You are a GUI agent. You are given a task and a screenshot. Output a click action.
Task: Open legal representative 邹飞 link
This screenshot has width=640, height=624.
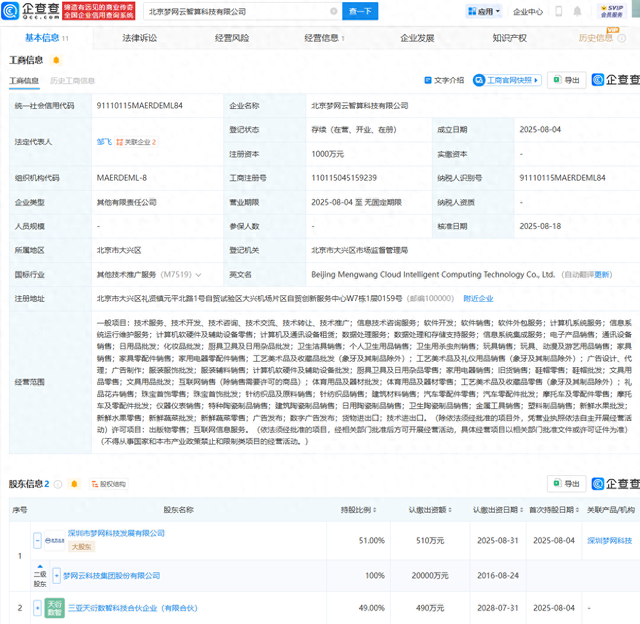coord(104,142)
